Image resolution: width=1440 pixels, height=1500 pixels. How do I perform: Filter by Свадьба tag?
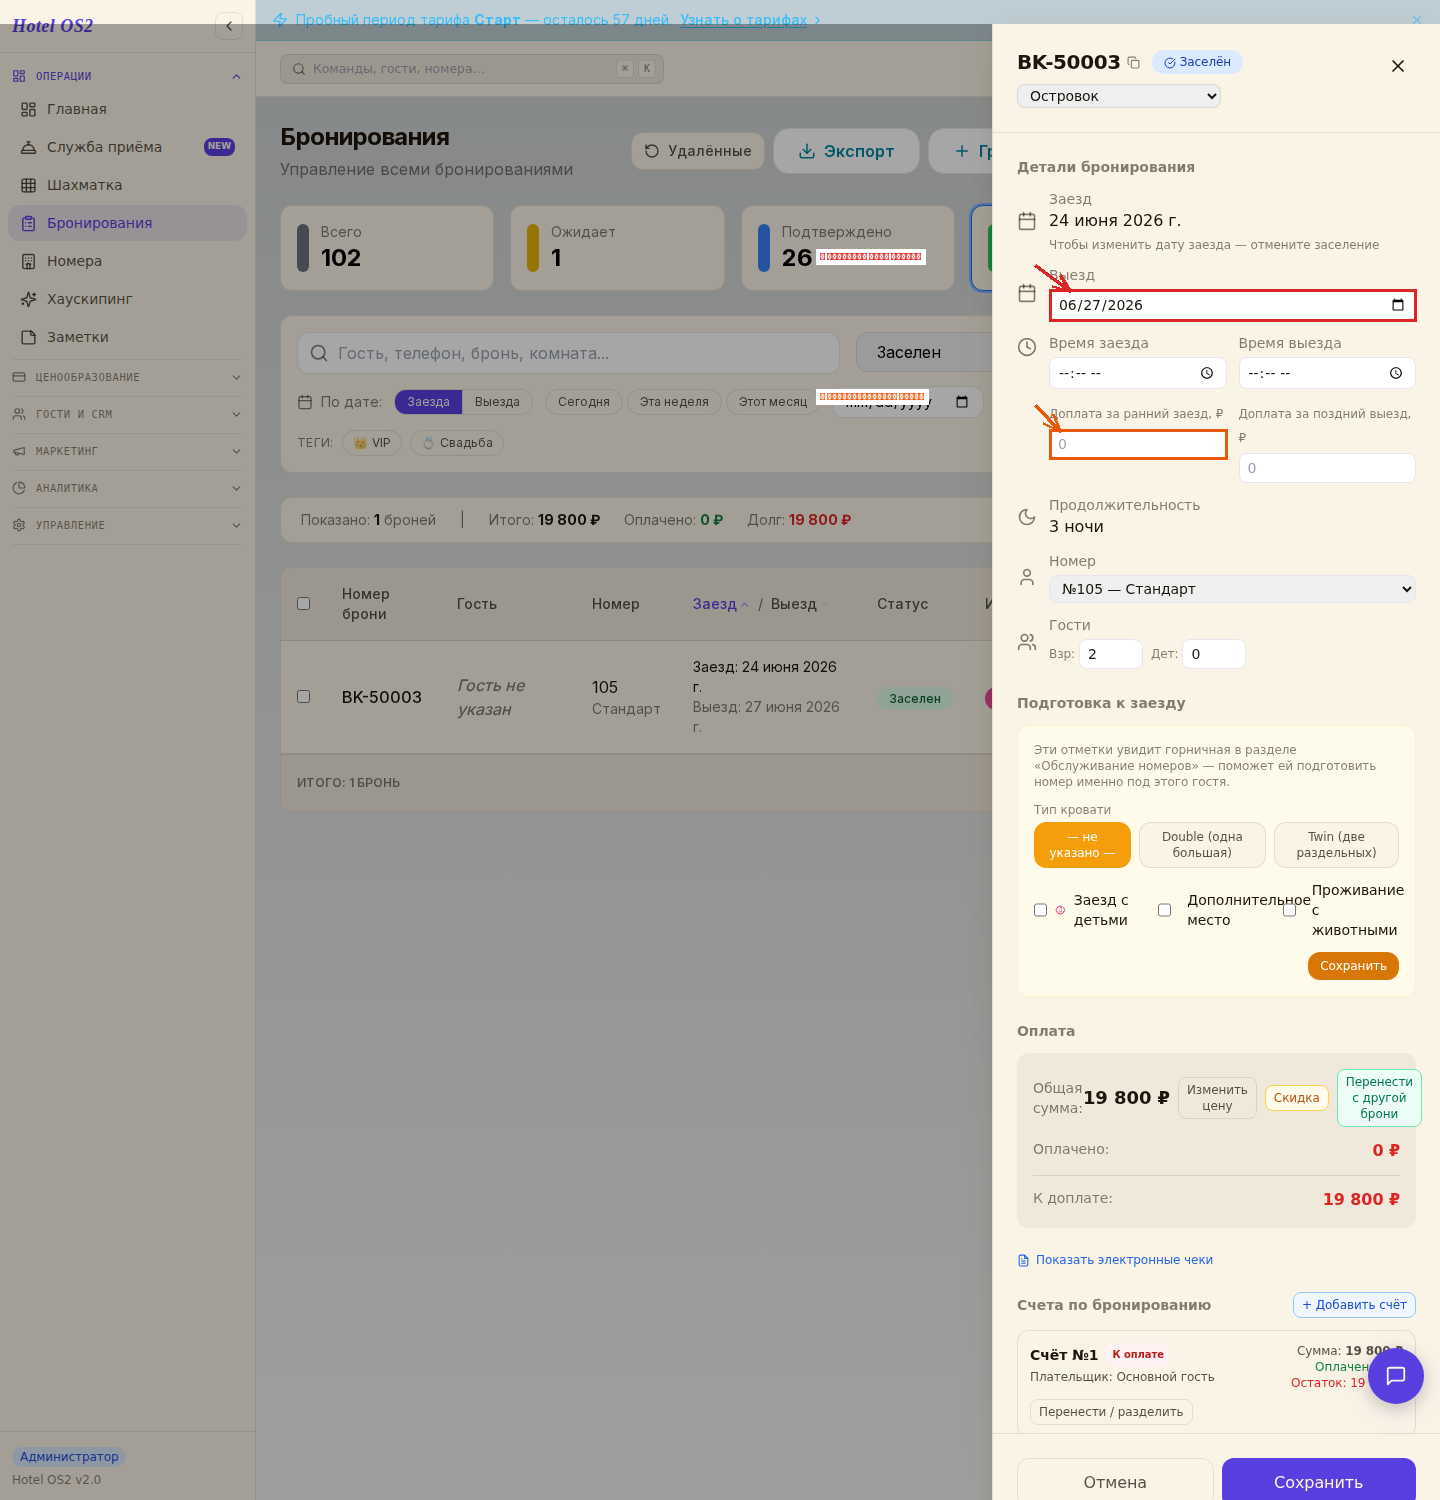click(457, 443)
